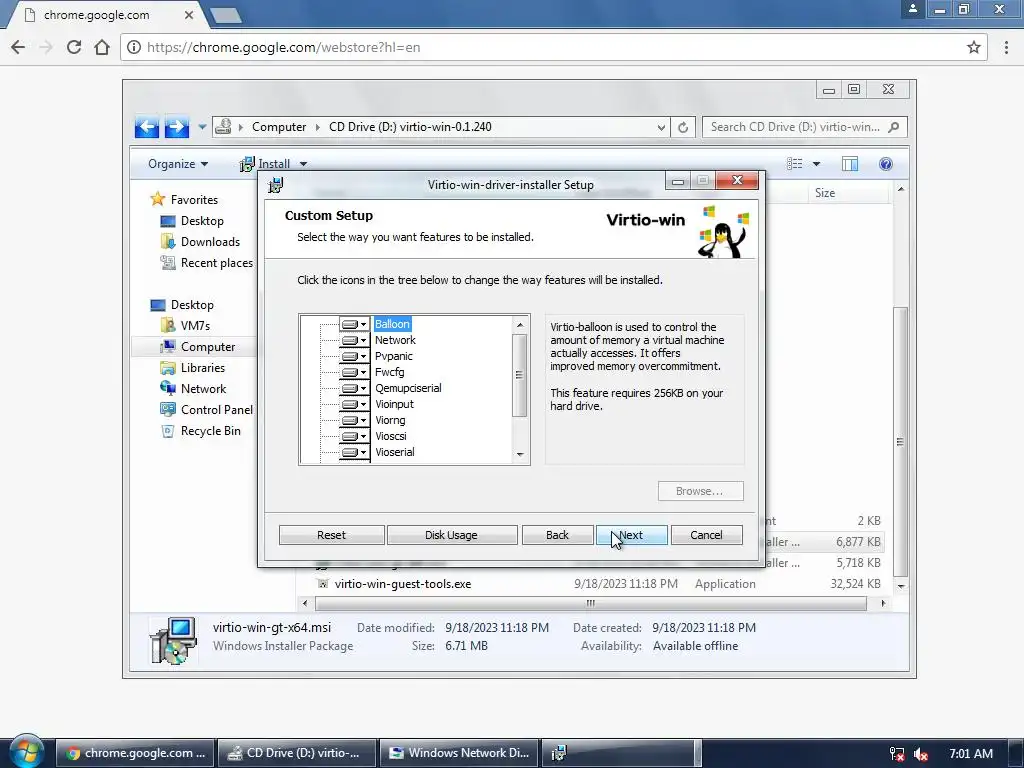The image size is (1024, 768).
Task: Open Network in the Explorer navigation pane
Action: click(x=194, y=389)
